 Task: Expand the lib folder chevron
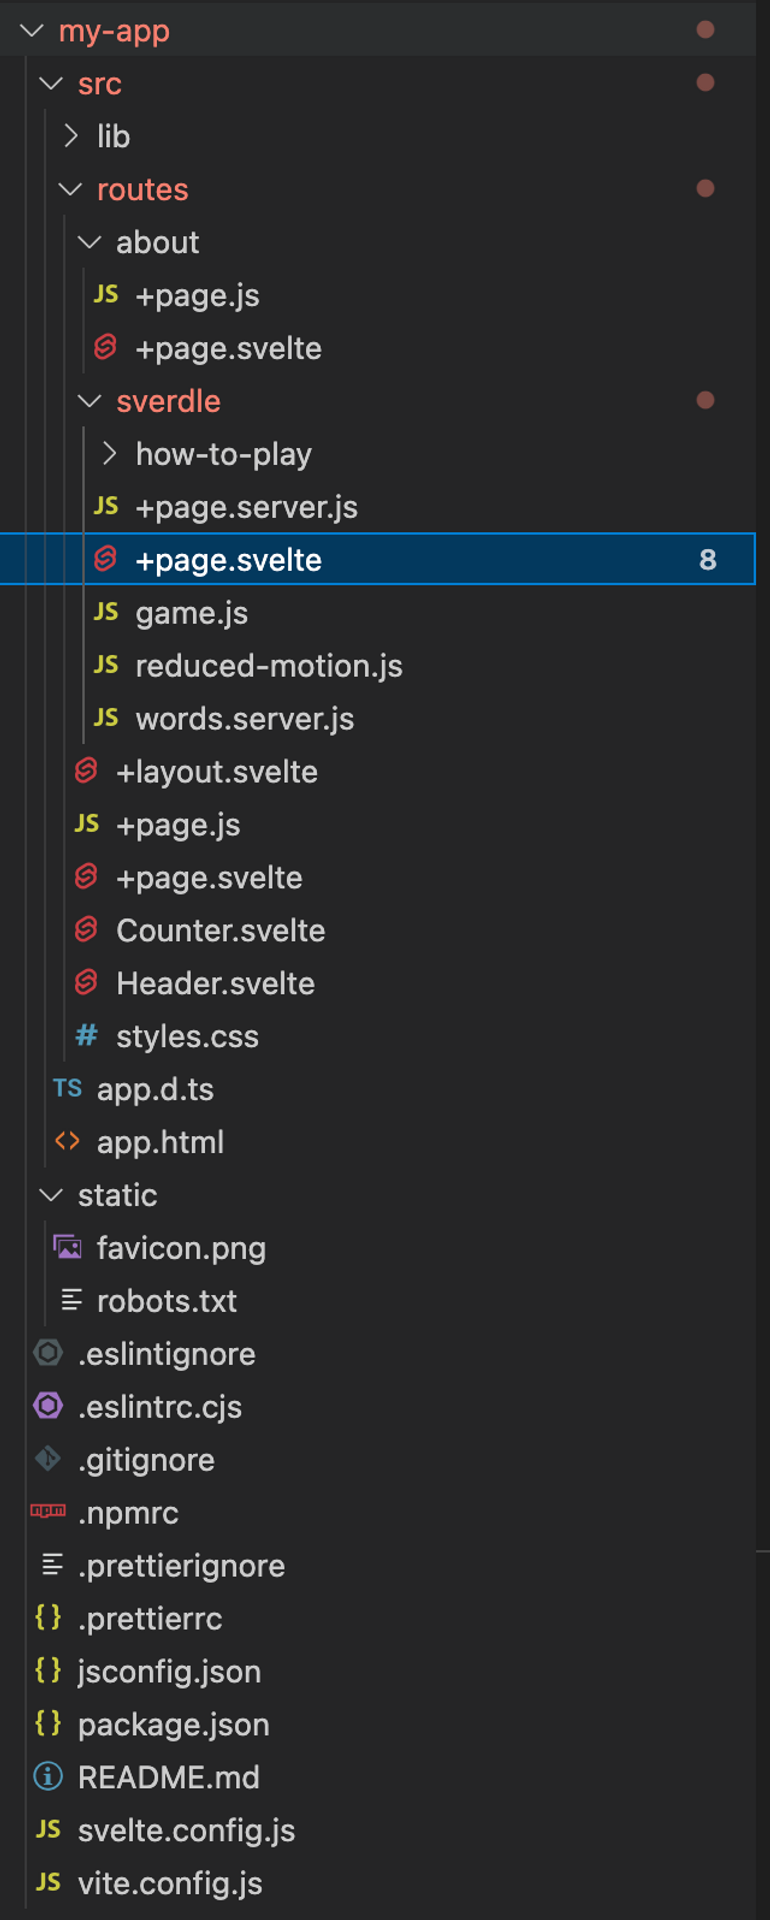pos(71,136)
